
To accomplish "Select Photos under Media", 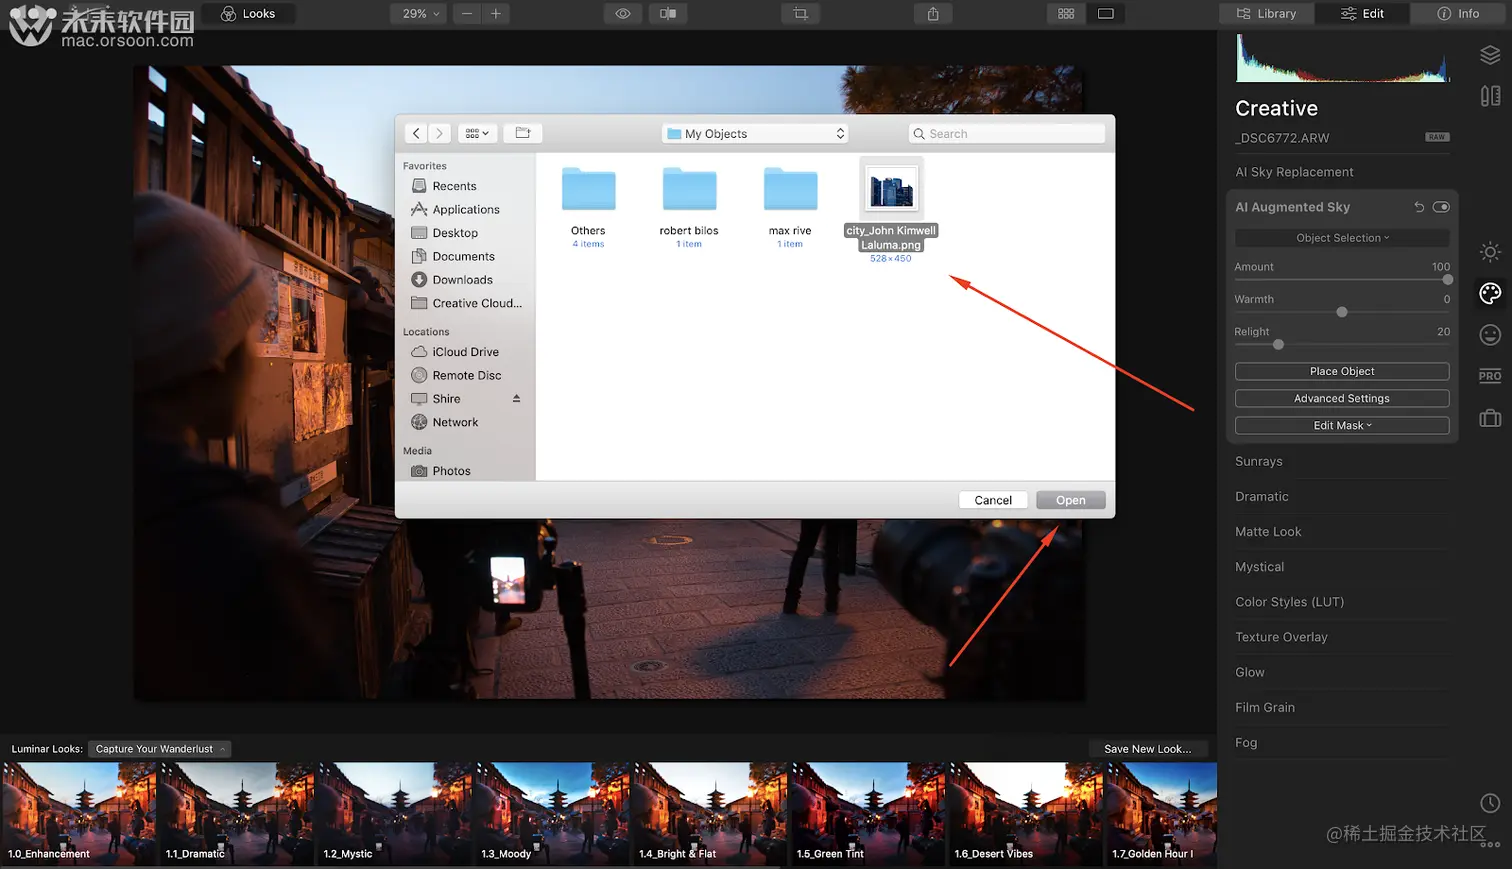I will (x=451, y=471).
